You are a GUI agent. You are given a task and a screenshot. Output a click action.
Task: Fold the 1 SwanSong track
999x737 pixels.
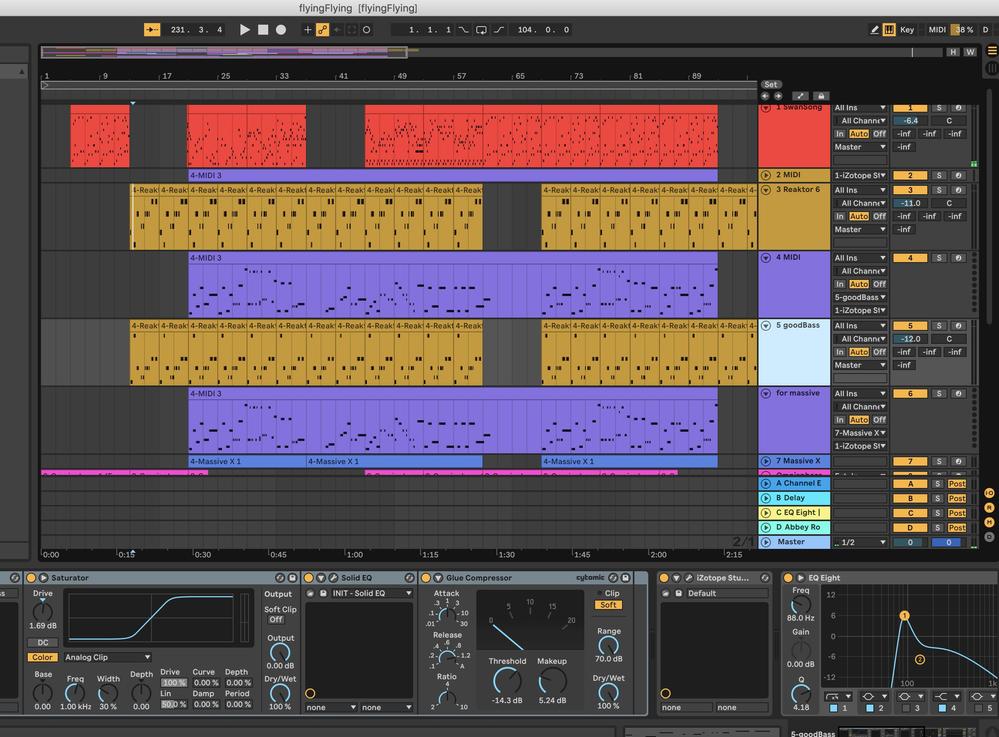click(x=766, y=108)
